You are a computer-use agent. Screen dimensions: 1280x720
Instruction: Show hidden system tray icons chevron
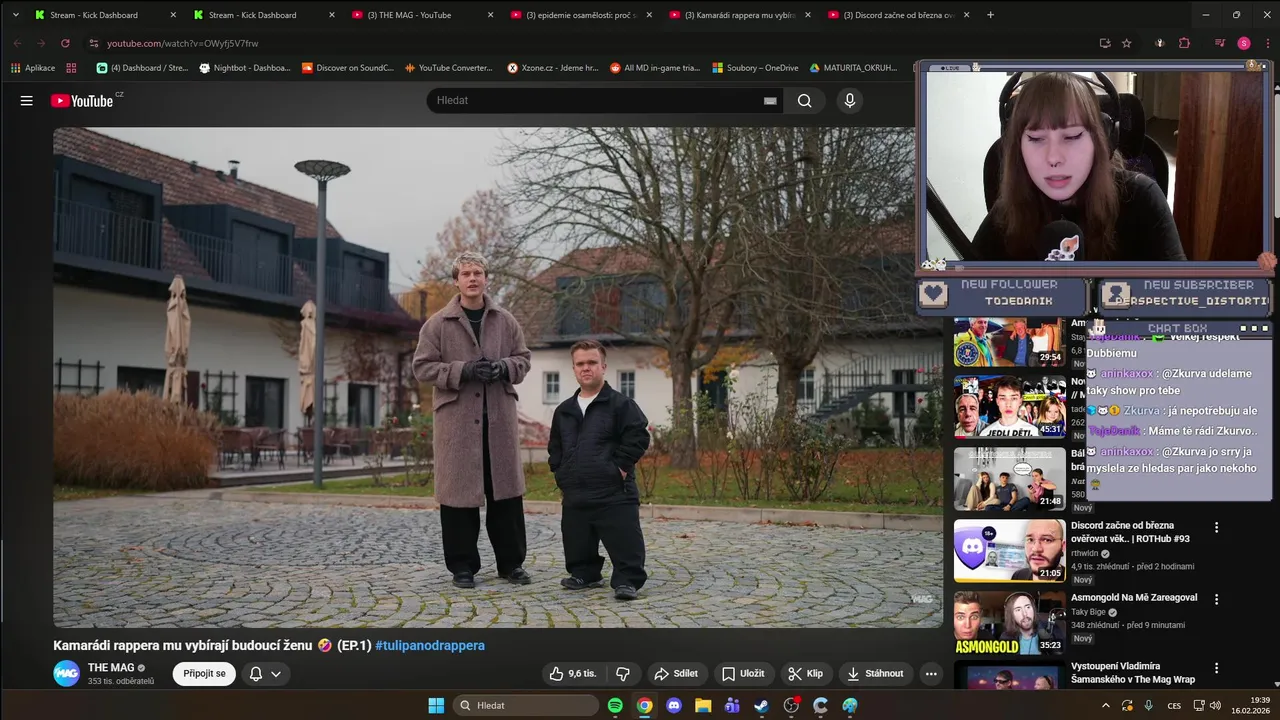click(x=1106, y=705)
